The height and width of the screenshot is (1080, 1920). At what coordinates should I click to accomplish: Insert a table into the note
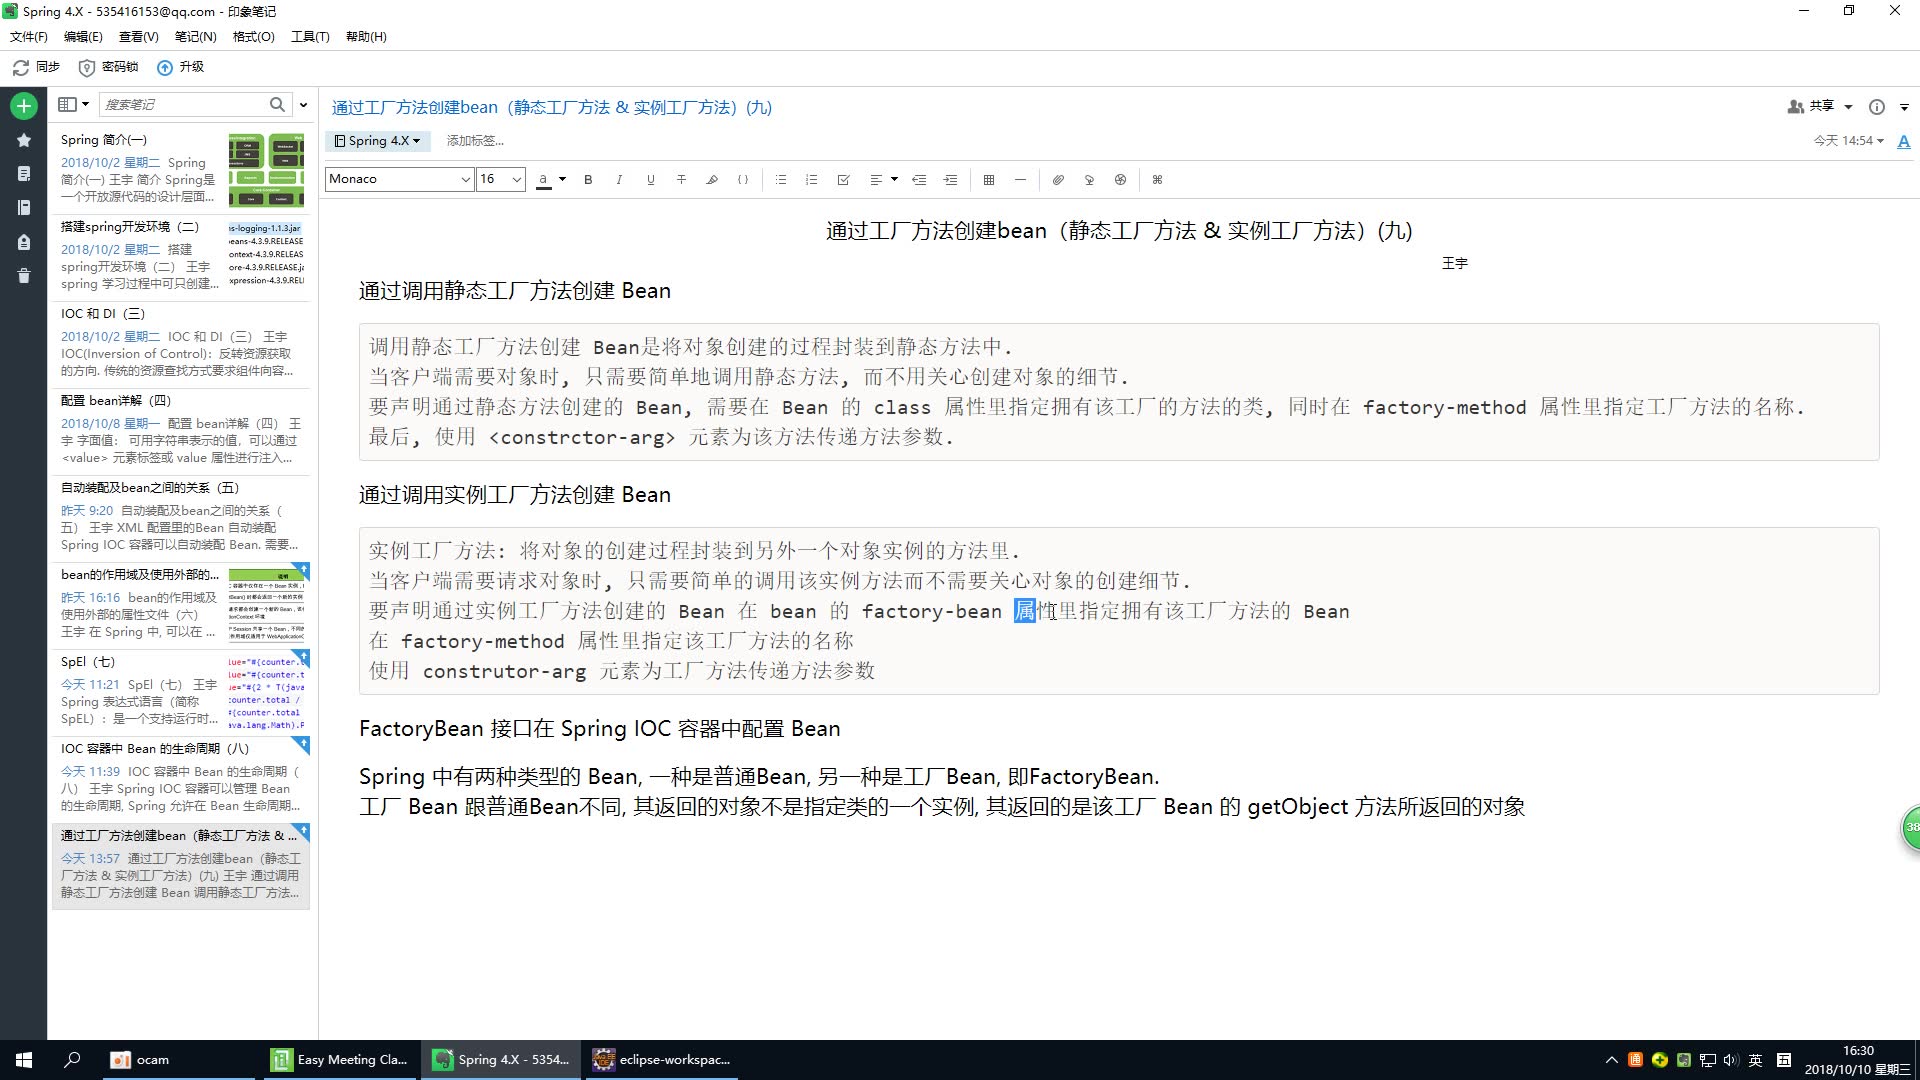pyautogui.click(x=988, y=179)
